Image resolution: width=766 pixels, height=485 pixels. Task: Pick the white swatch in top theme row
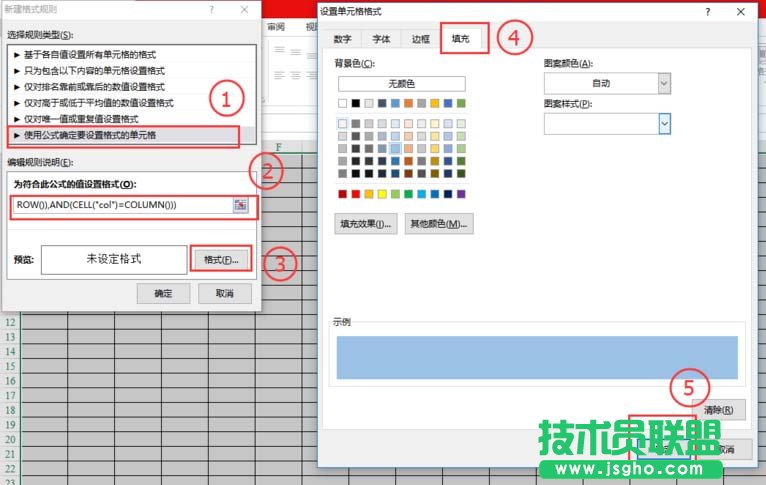[342, 103]
